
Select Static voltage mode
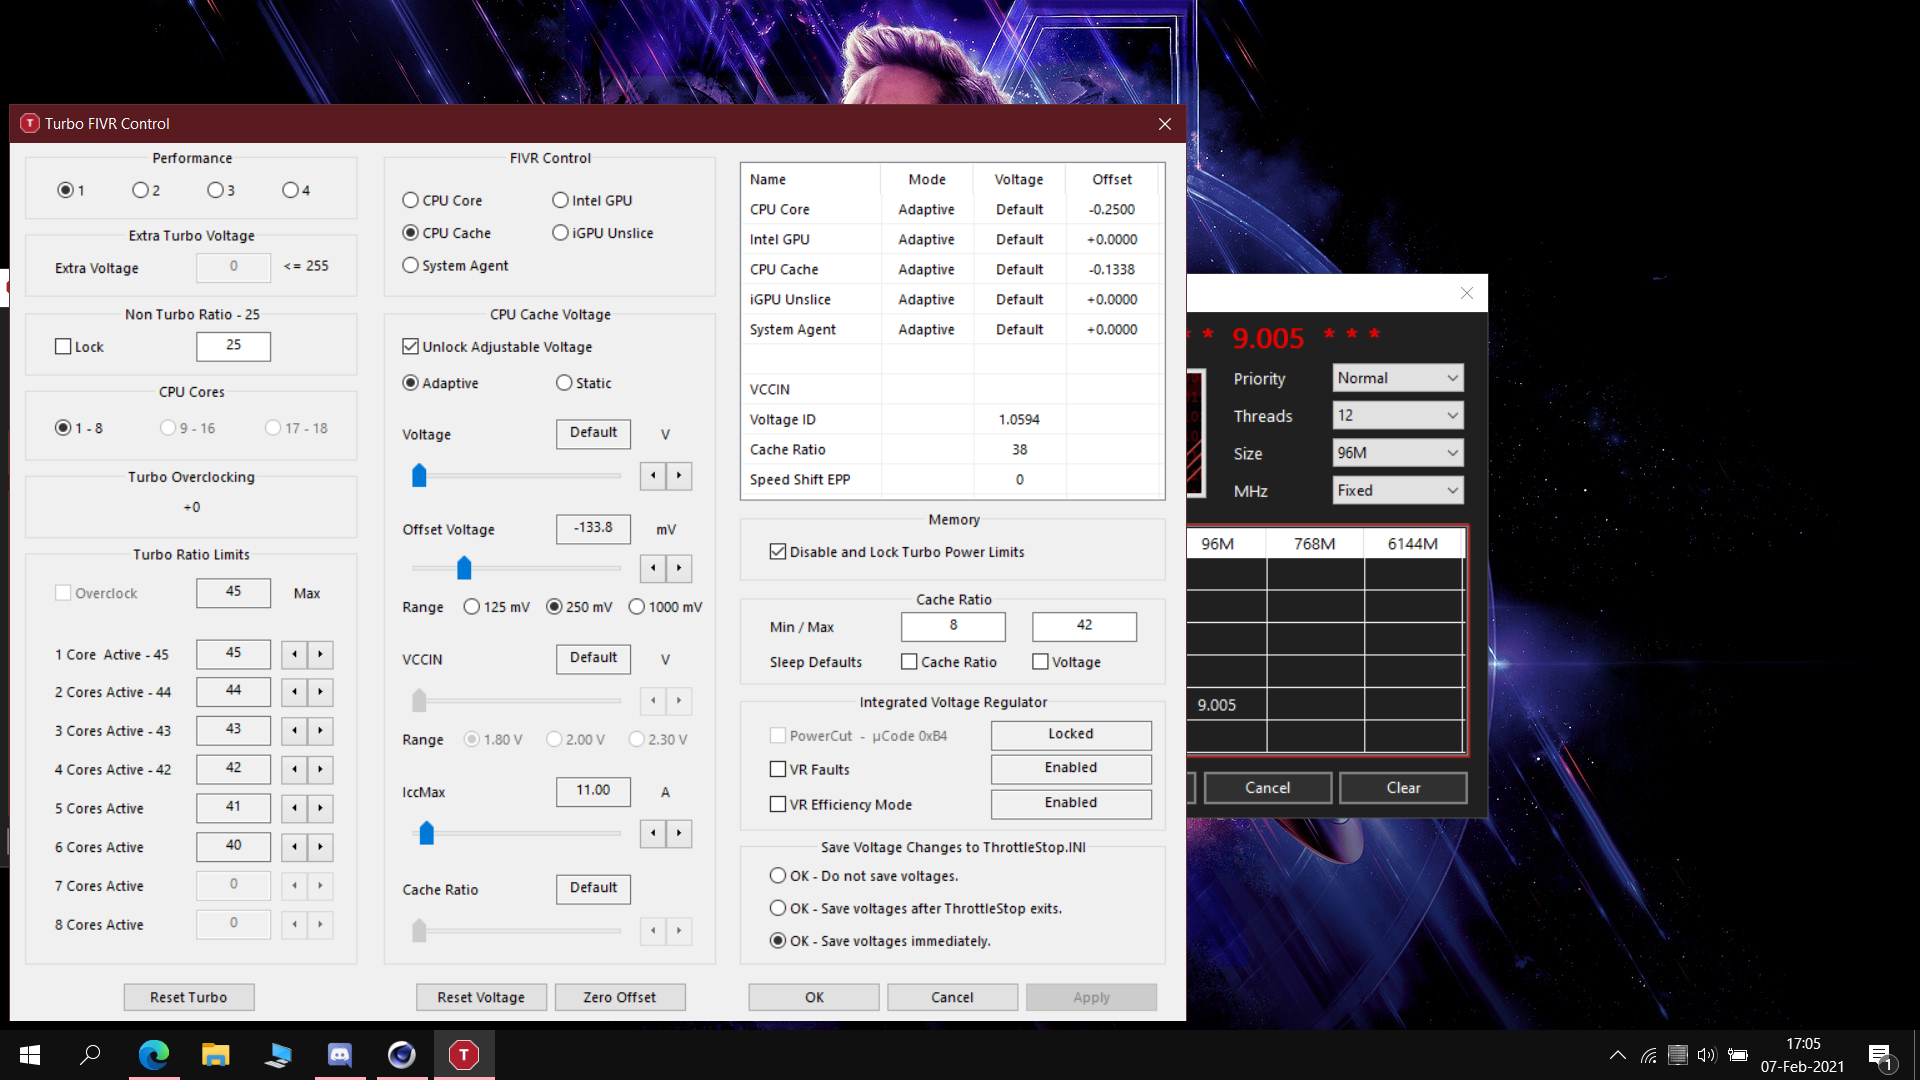click(583, 383)
